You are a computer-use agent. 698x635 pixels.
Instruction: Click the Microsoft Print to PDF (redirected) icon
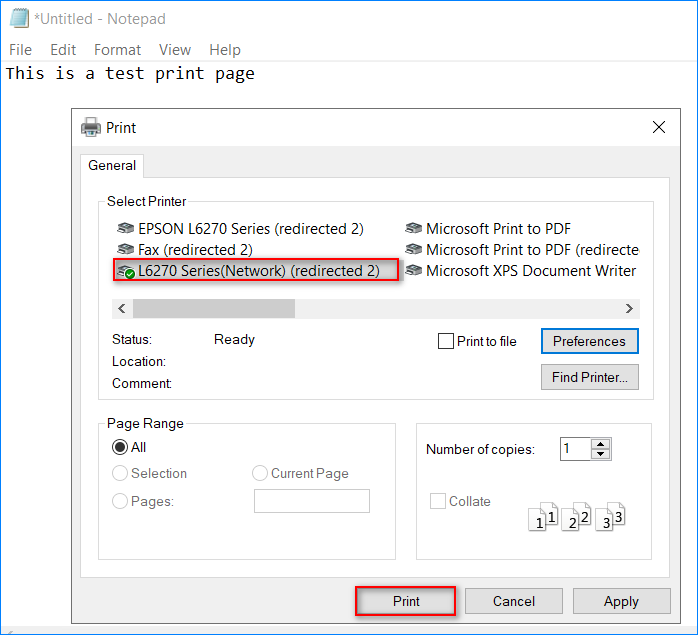pos(414,249)
